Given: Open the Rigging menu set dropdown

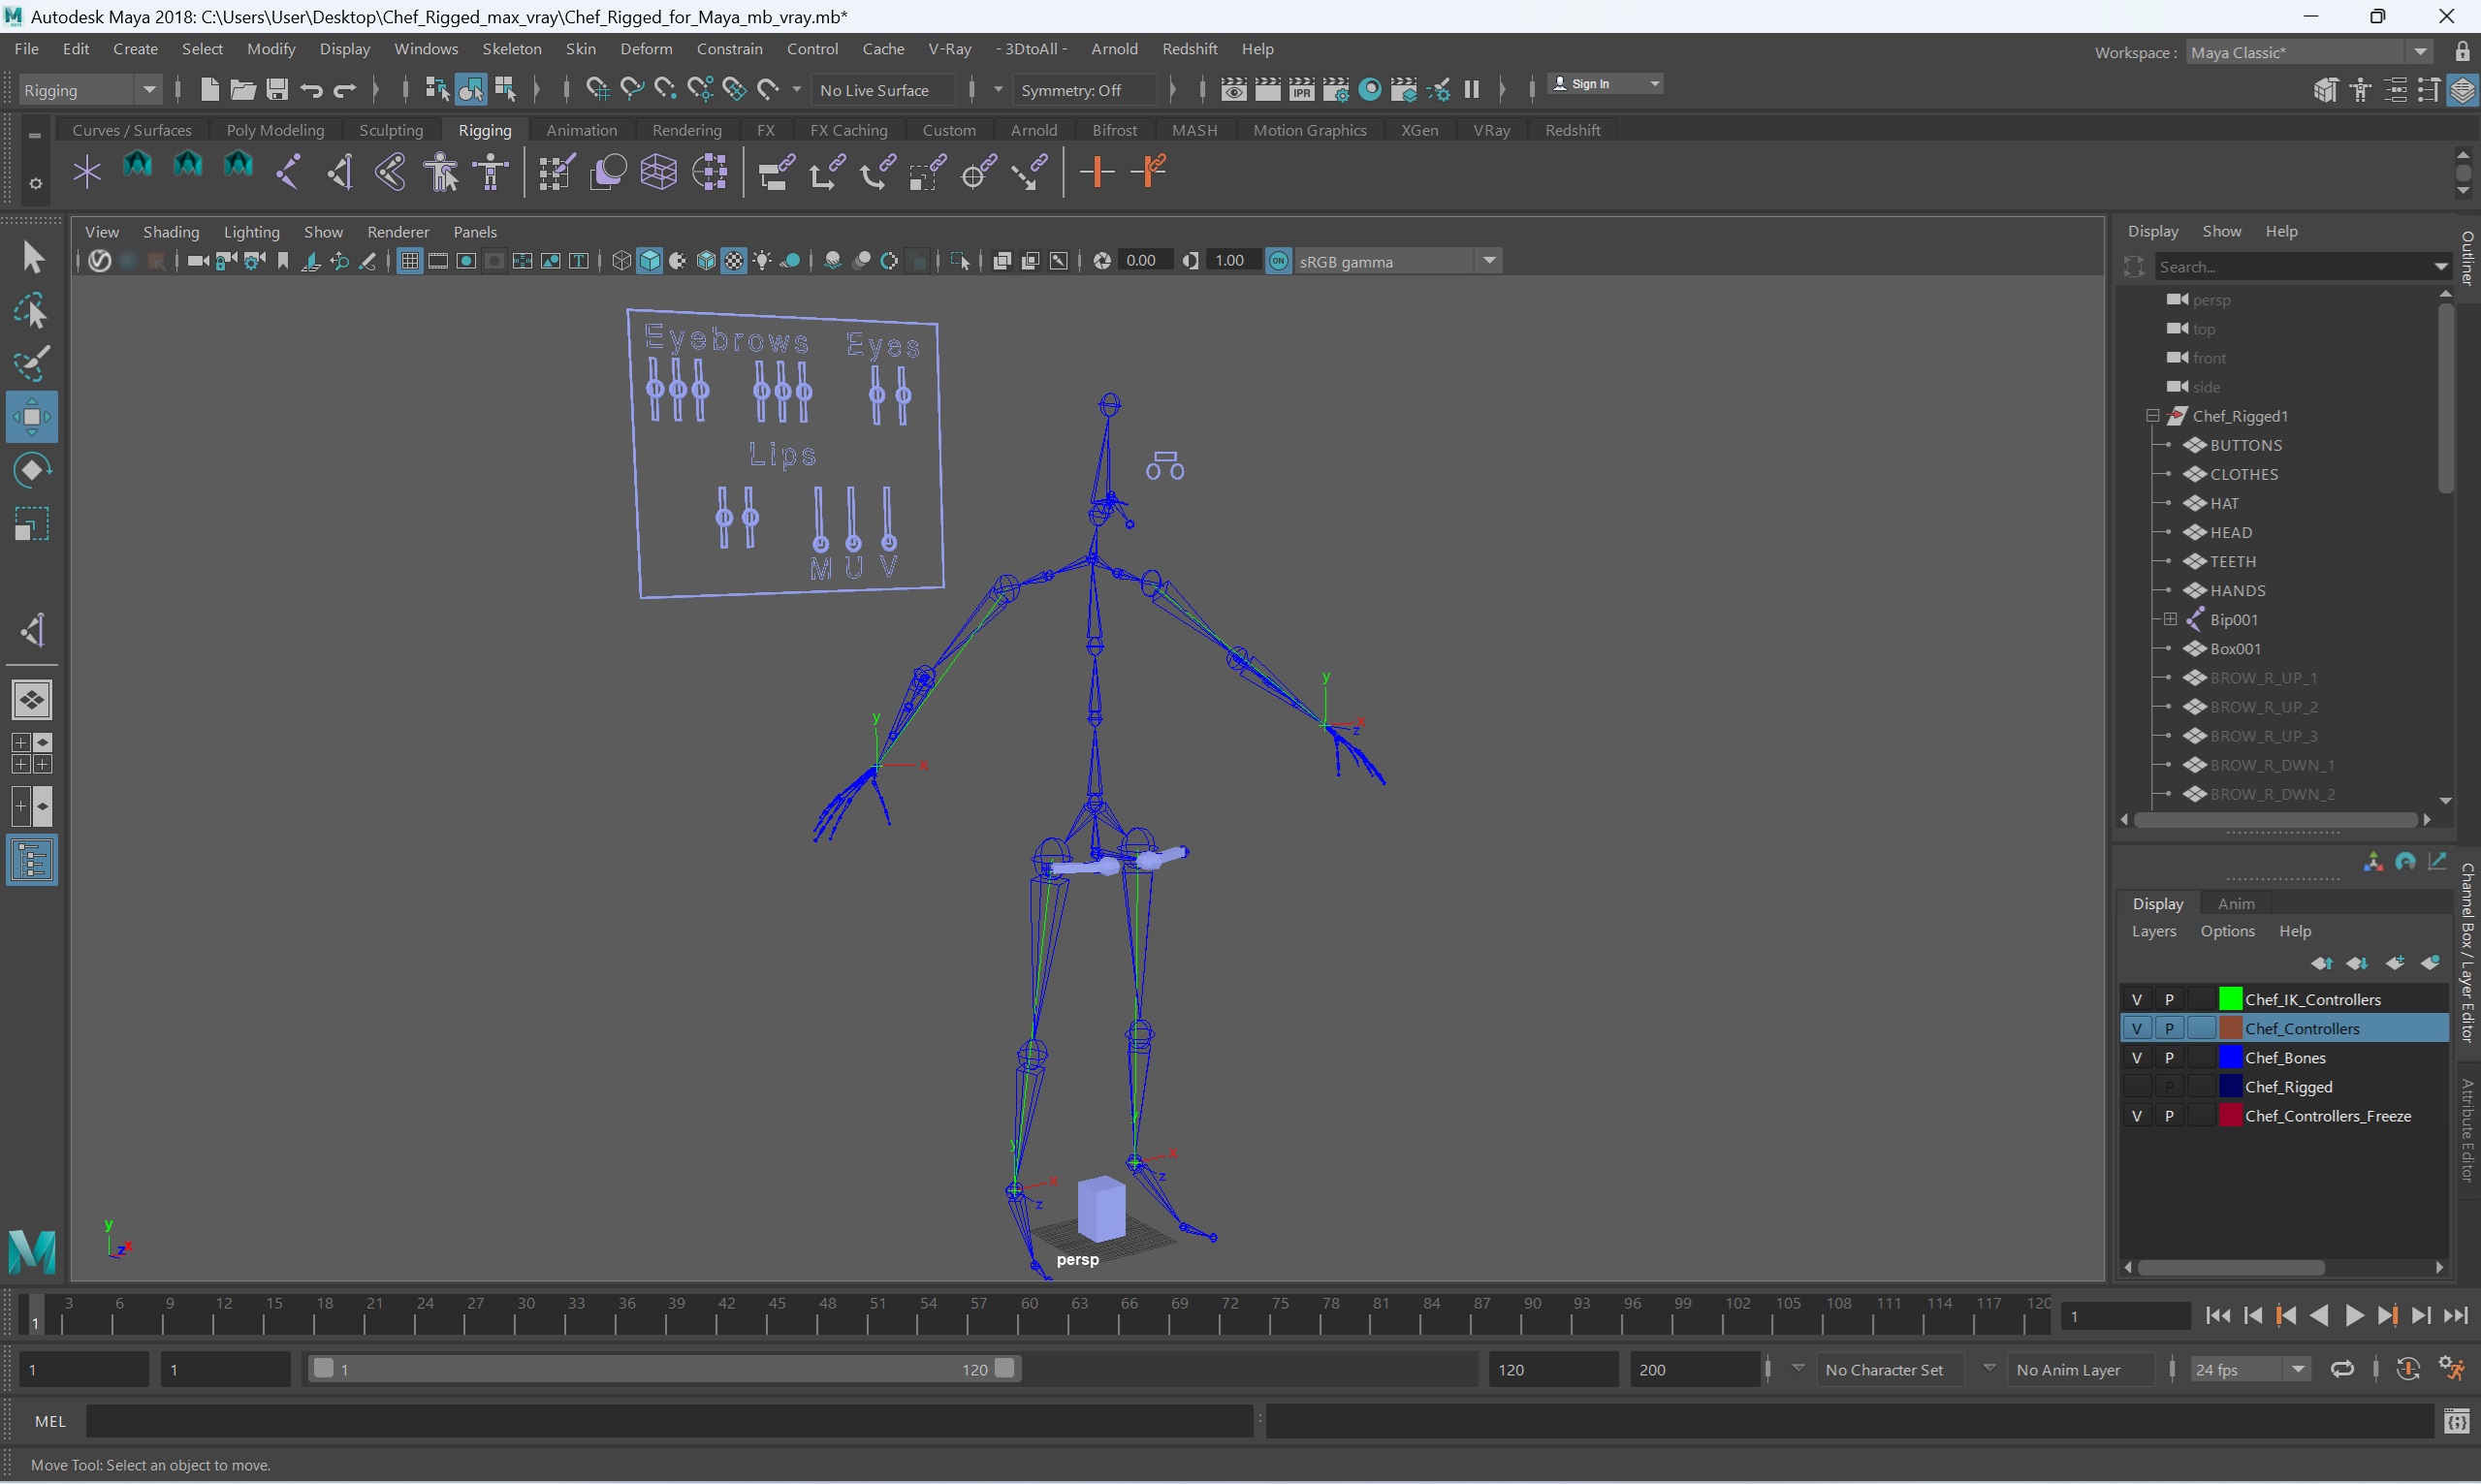Looking at the screenshot, I should 89,90.
